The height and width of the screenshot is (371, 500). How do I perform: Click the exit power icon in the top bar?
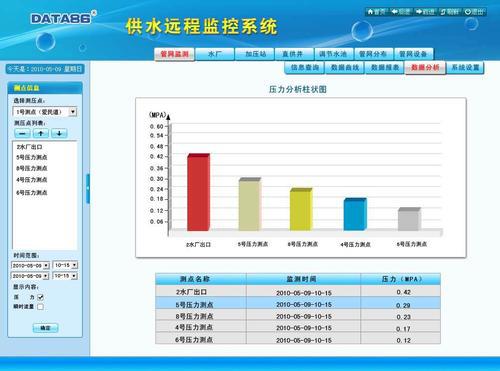click(468, 12)
